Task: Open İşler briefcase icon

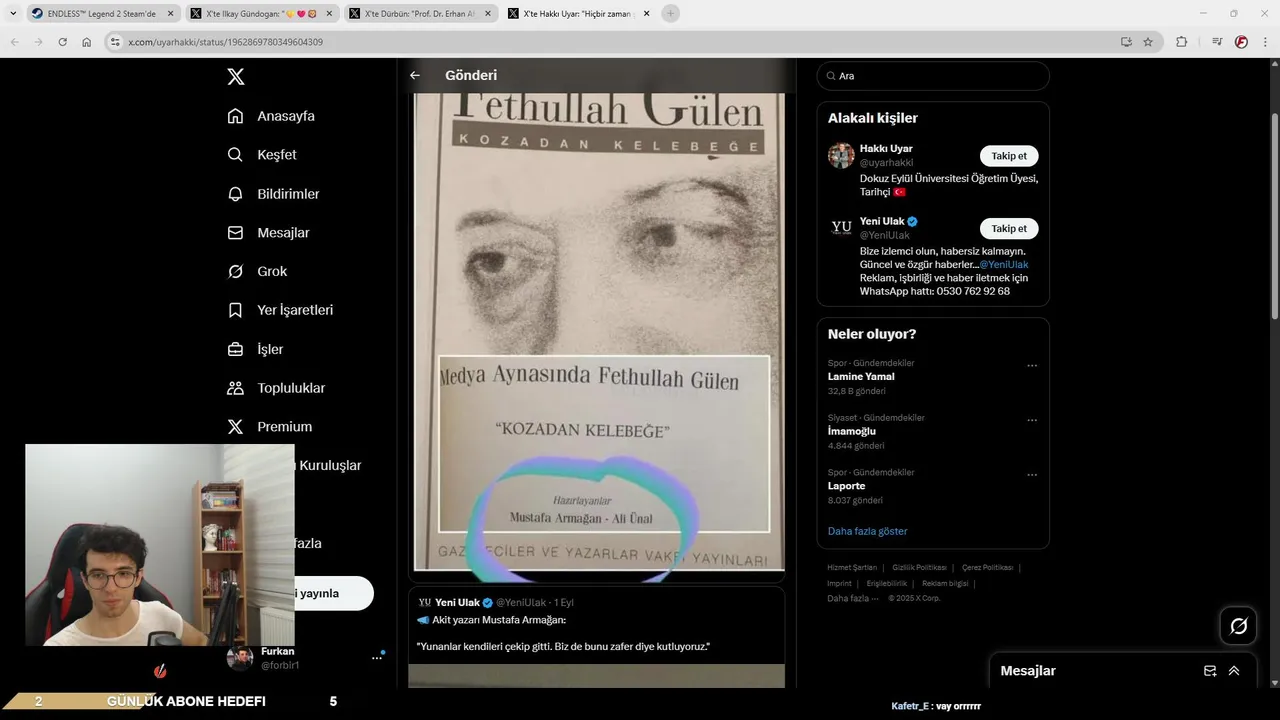Action: pyautogui.click(x=235, y=349)
